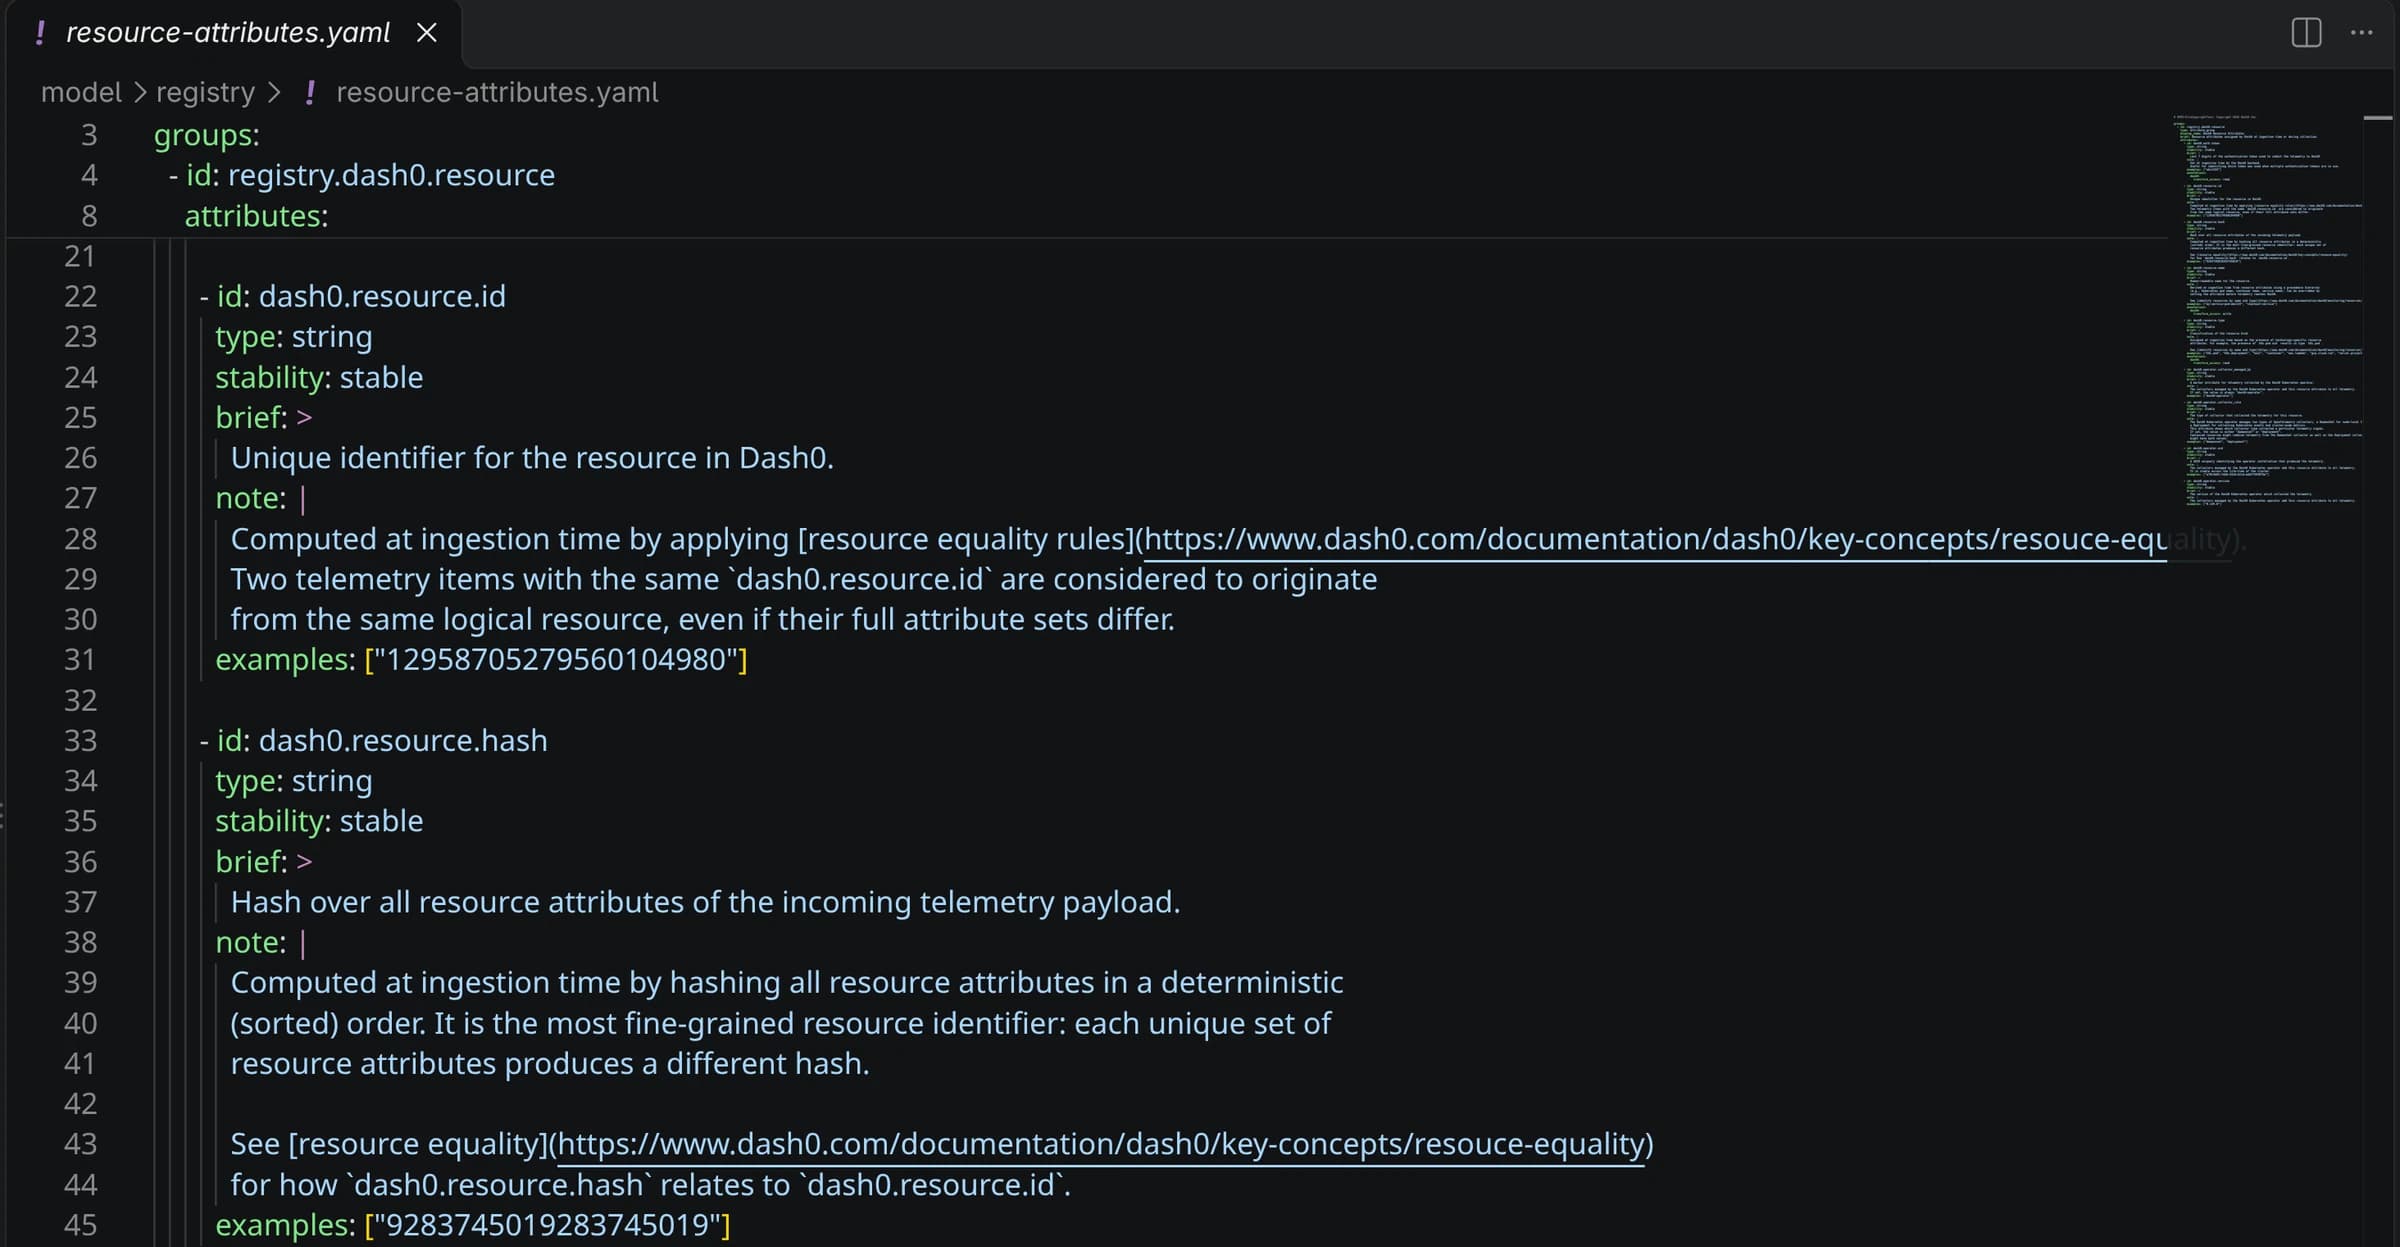The width and height of the screenshot is (2400, 1247).
Task: Open the more actions ellipsis menu
Action: pyautogui.click(x=2362, y=33)
